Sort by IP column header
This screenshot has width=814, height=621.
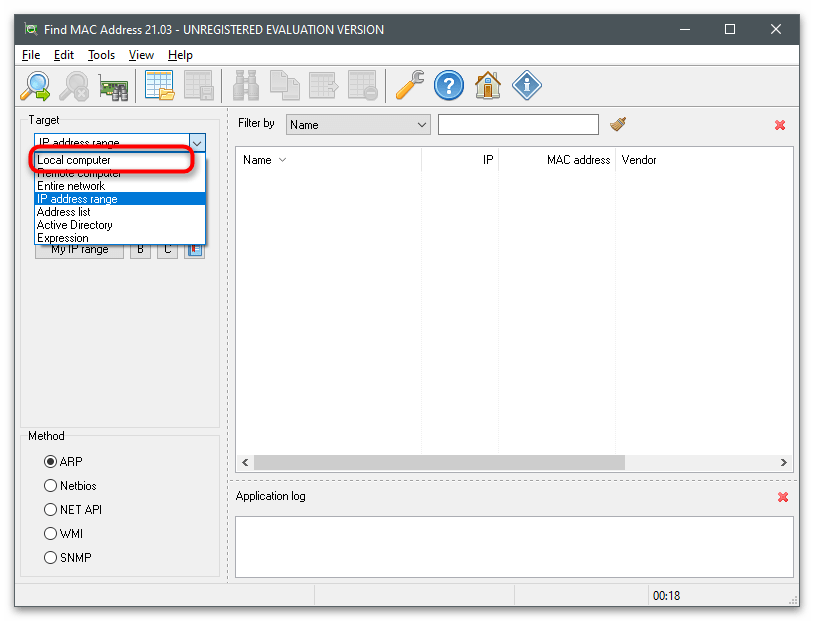click(x=460, y=160)
